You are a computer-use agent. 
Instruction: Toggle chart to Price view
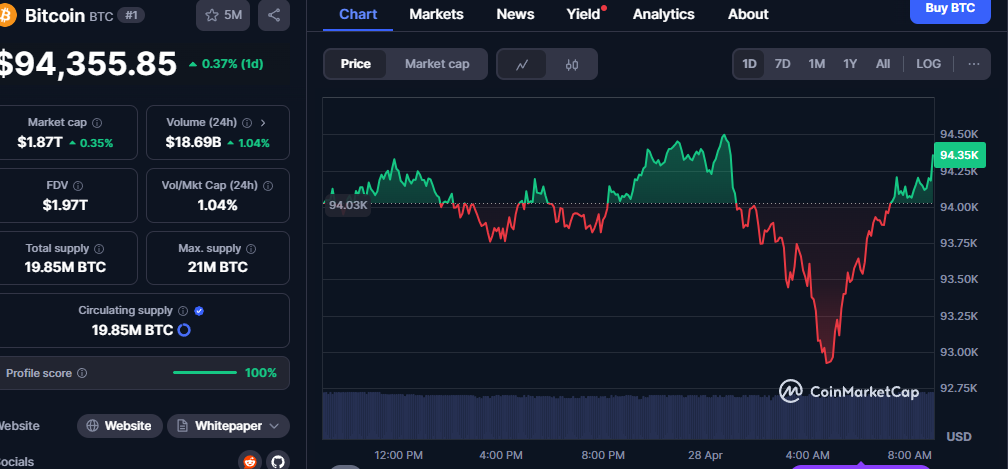(356, 64)
